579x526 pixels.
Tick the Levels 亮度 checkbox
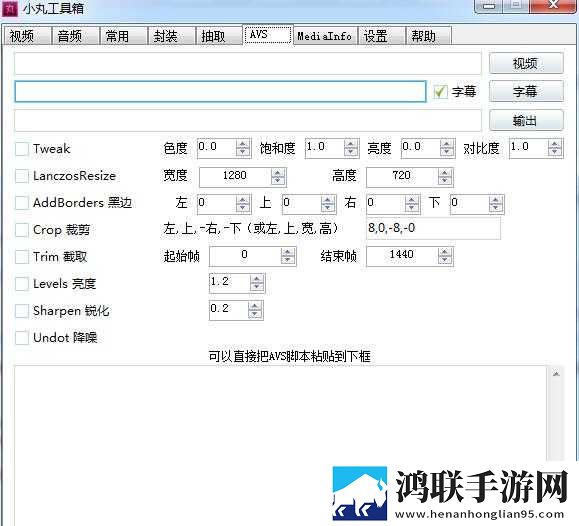[x=21, y=284]
